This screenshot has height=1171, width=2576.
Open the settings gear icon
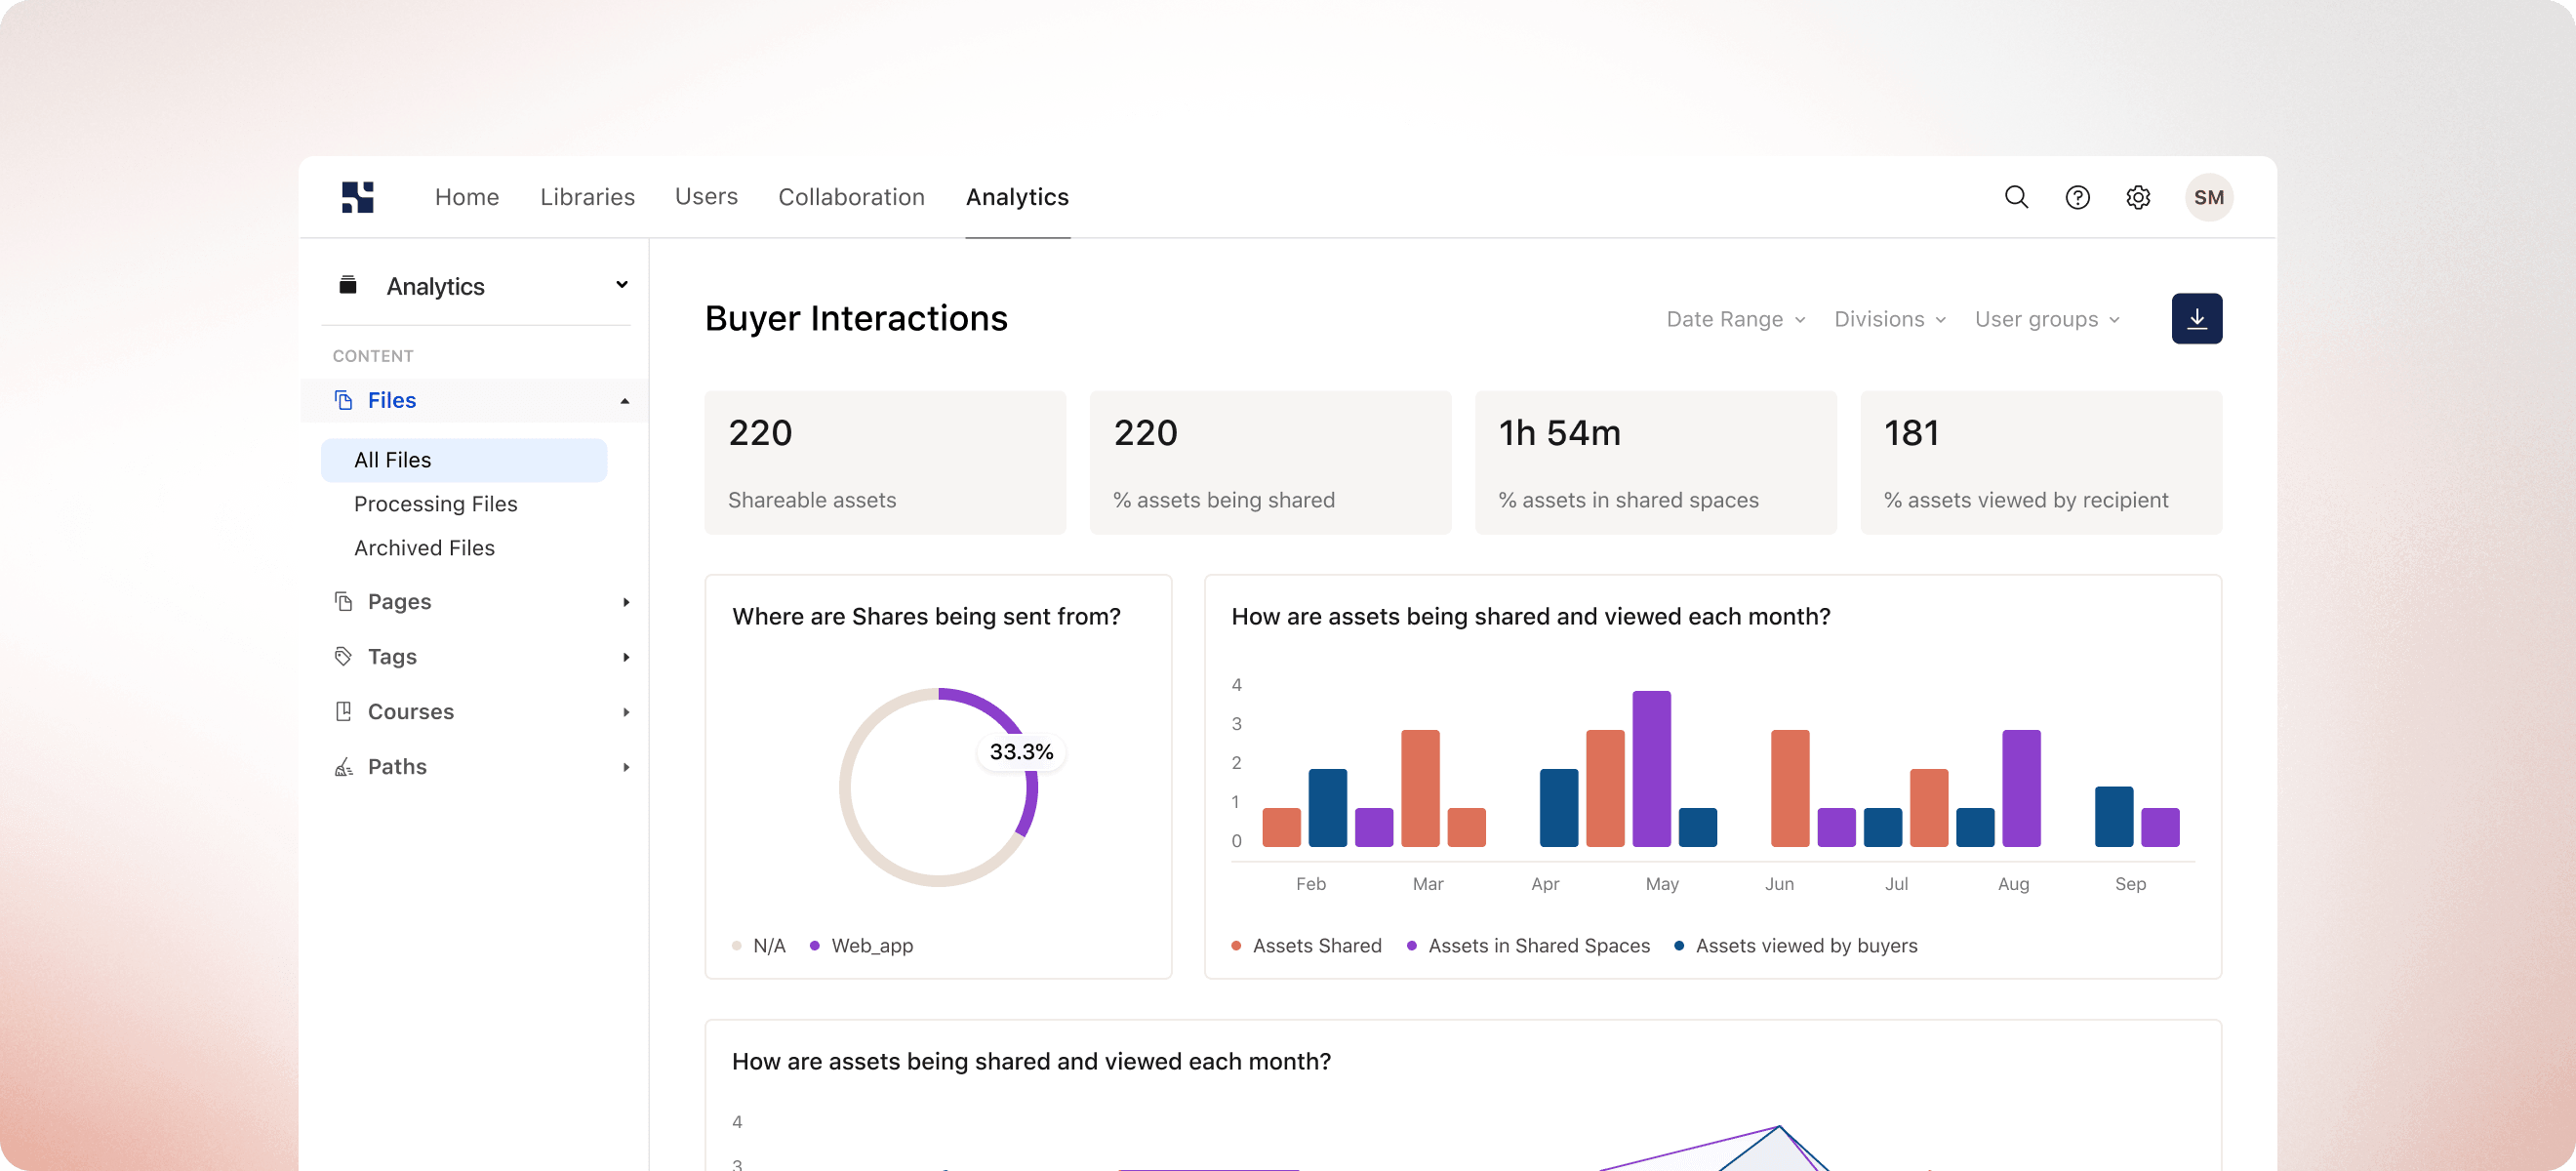(x=2138, y=197)
